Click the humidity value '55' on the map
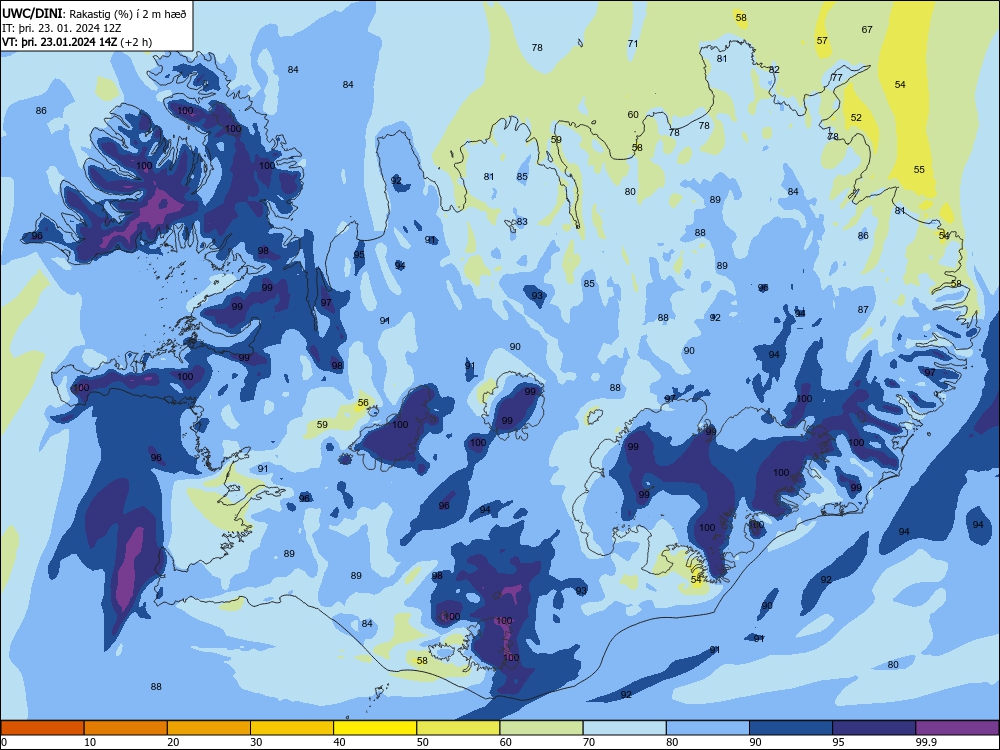 pos(919,169)
